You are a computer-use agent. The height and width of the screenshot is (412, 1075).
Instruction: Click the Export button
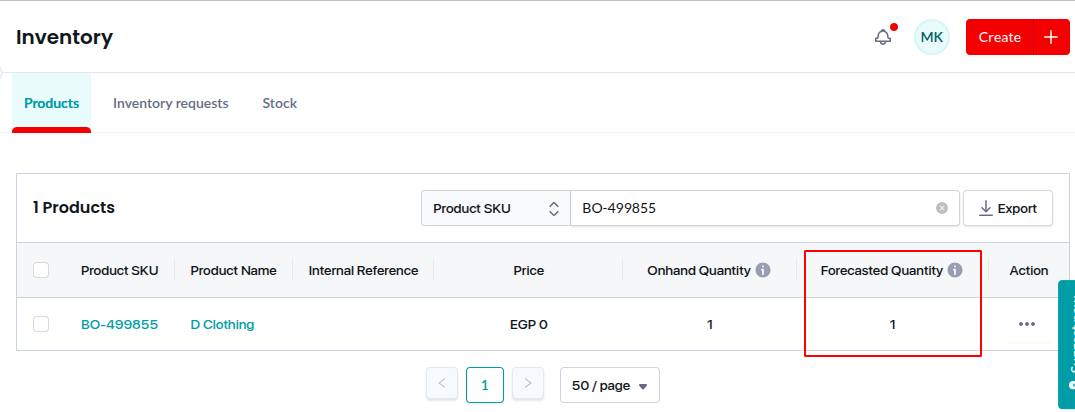(x=1008, y=208)
